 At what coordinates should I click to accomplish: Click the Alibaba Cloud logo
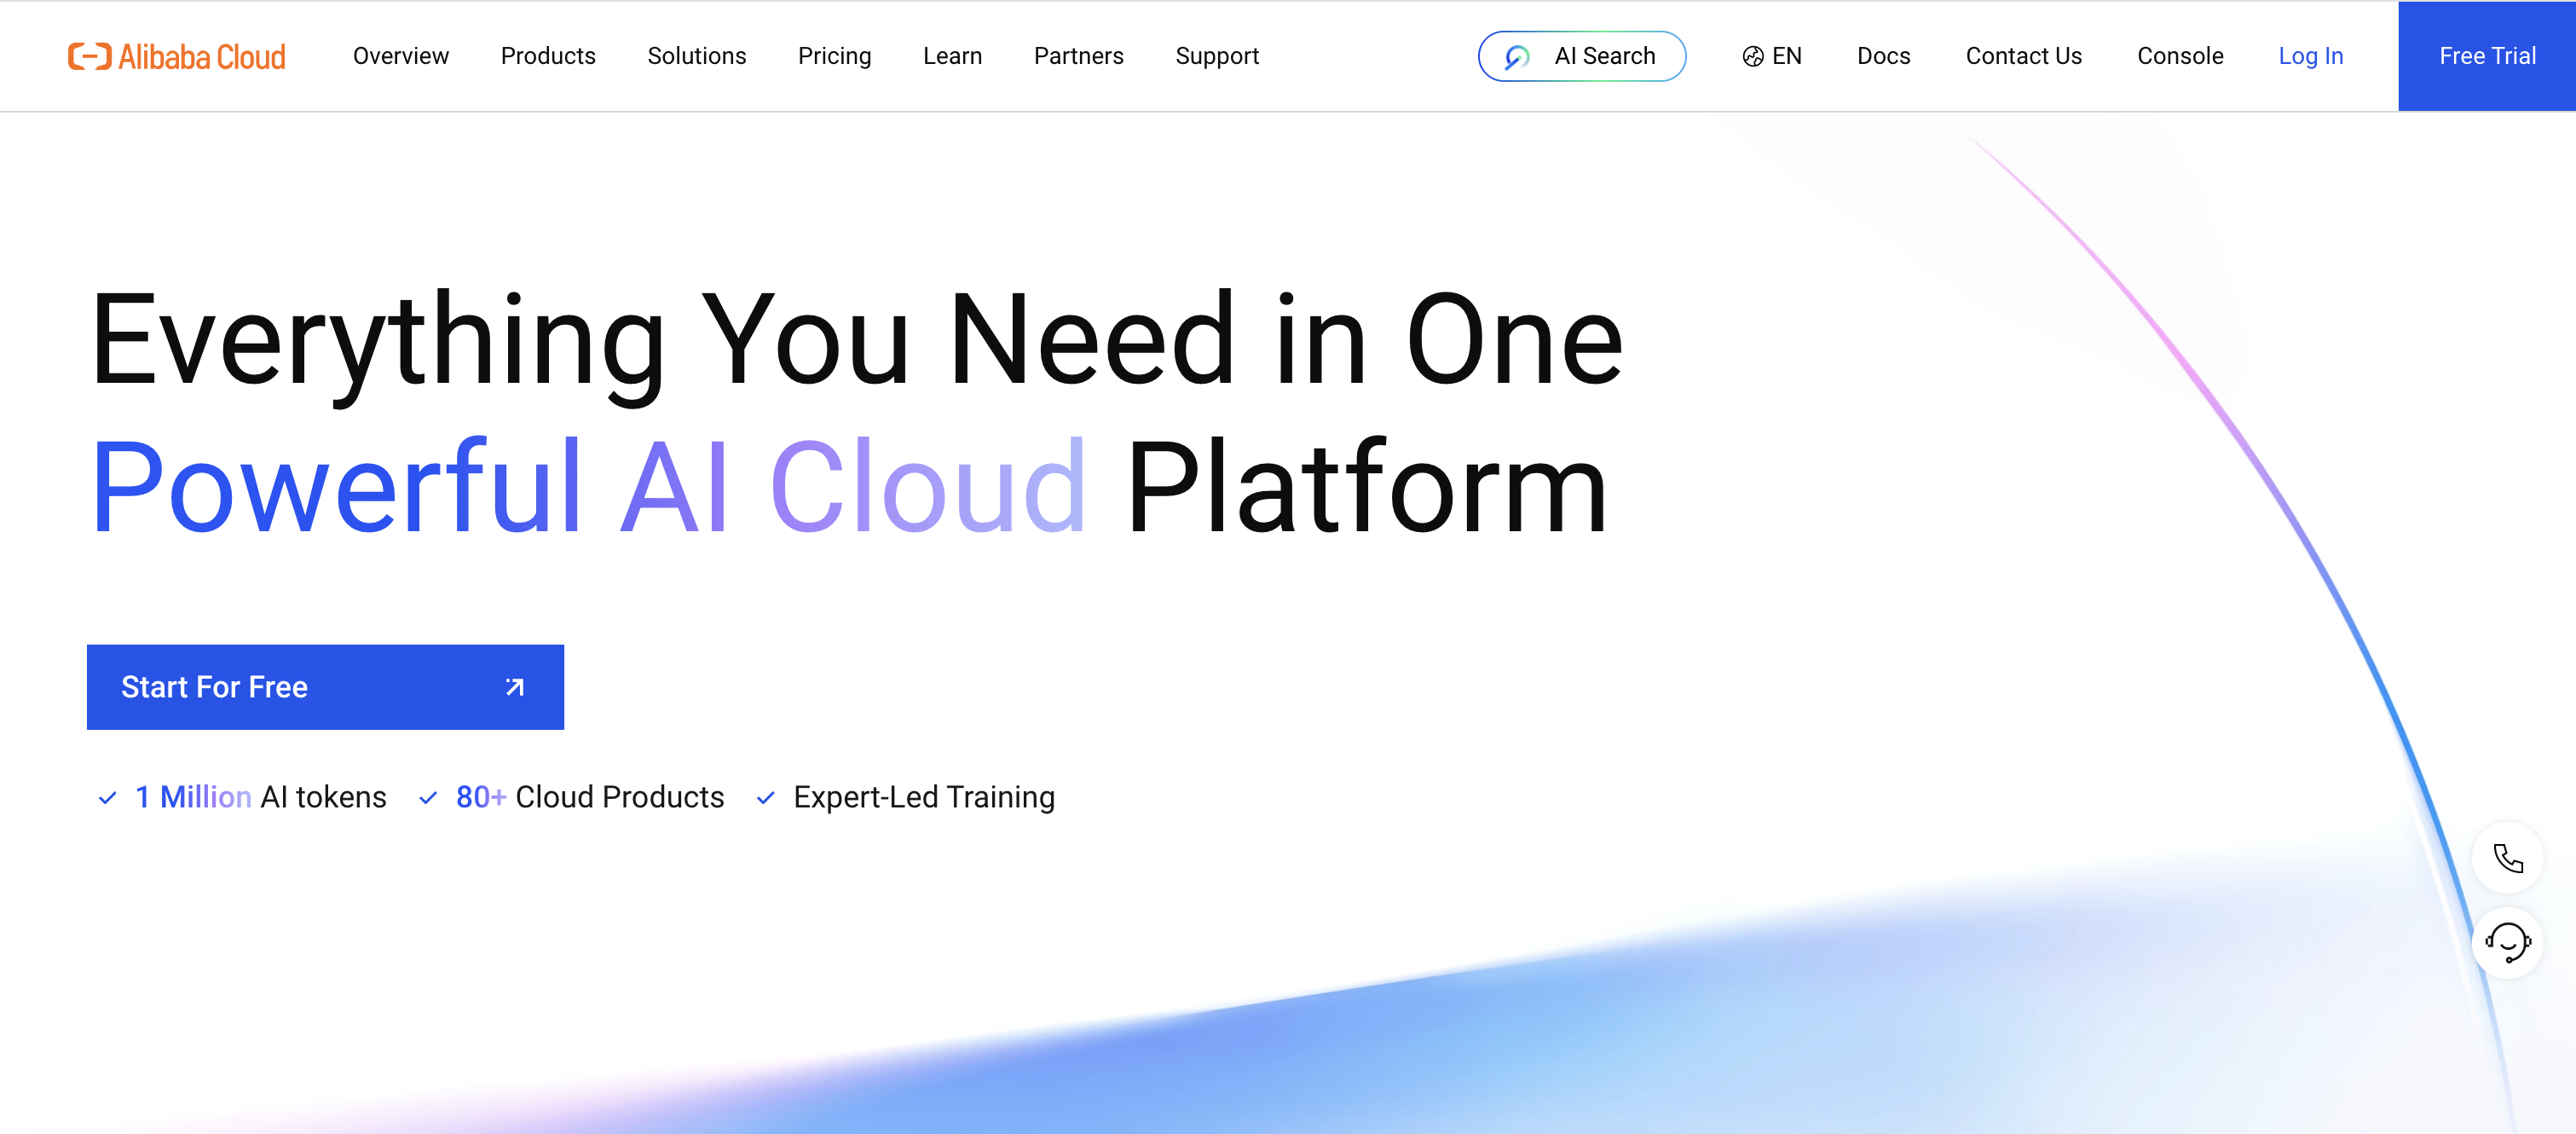(177, 56)
